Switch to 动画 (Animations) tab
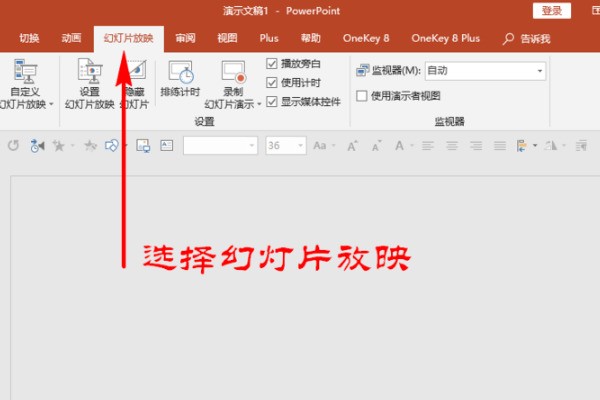 point(71,38)
